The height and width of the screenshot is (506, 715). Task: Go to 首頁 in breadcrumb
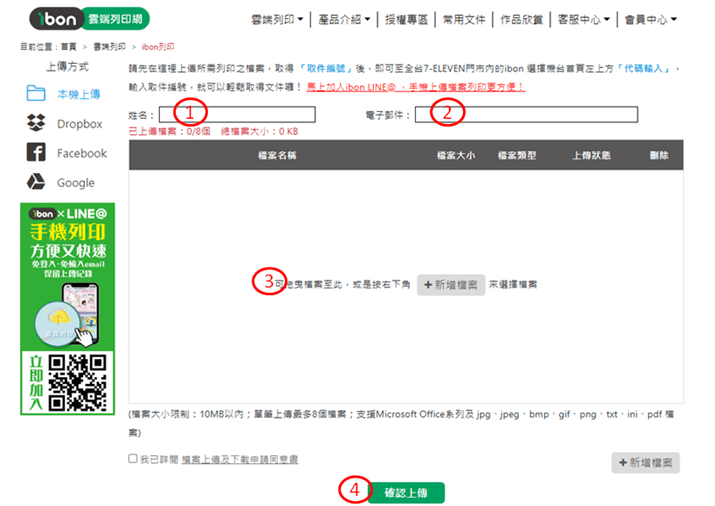click(68, 46)
